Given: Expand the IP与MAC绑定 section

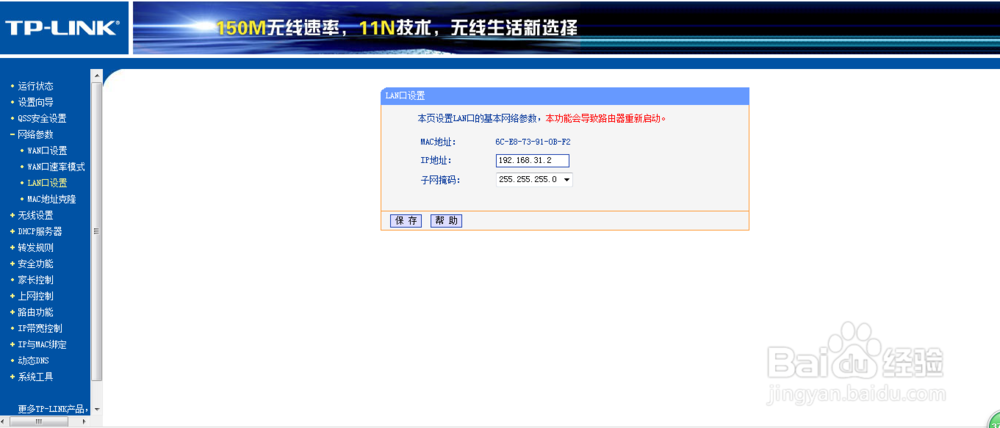Looking at the screenshot, I should (x=41, y=344).
